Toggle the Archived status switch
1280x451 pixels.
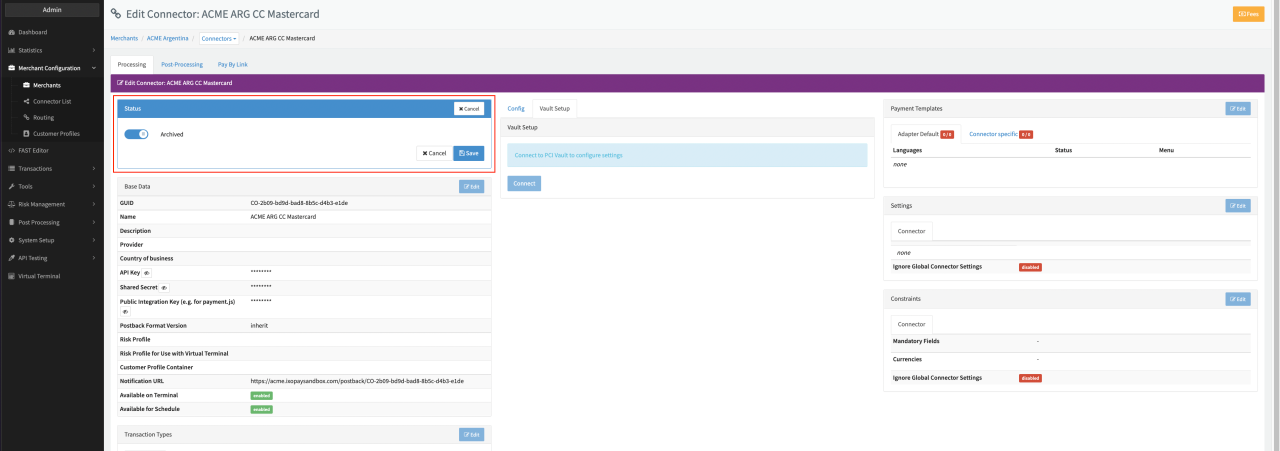[136, 133]
